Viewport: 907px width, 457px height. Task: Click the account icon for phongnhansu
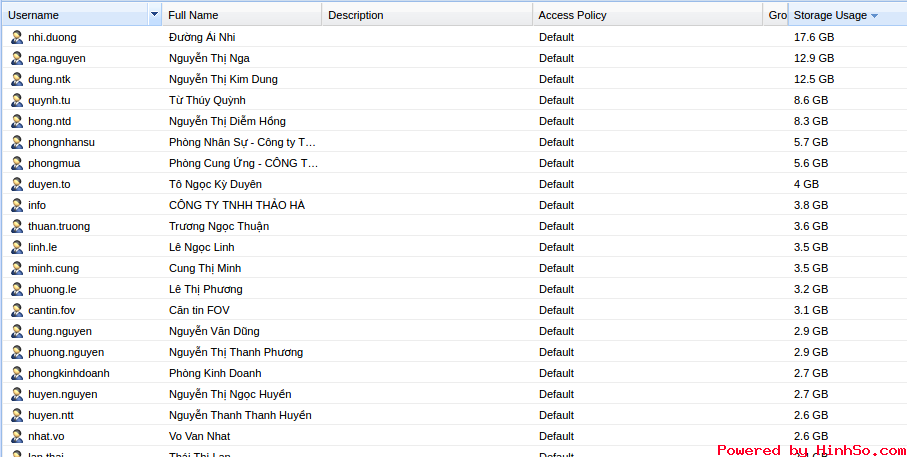(x=17, y=142)
